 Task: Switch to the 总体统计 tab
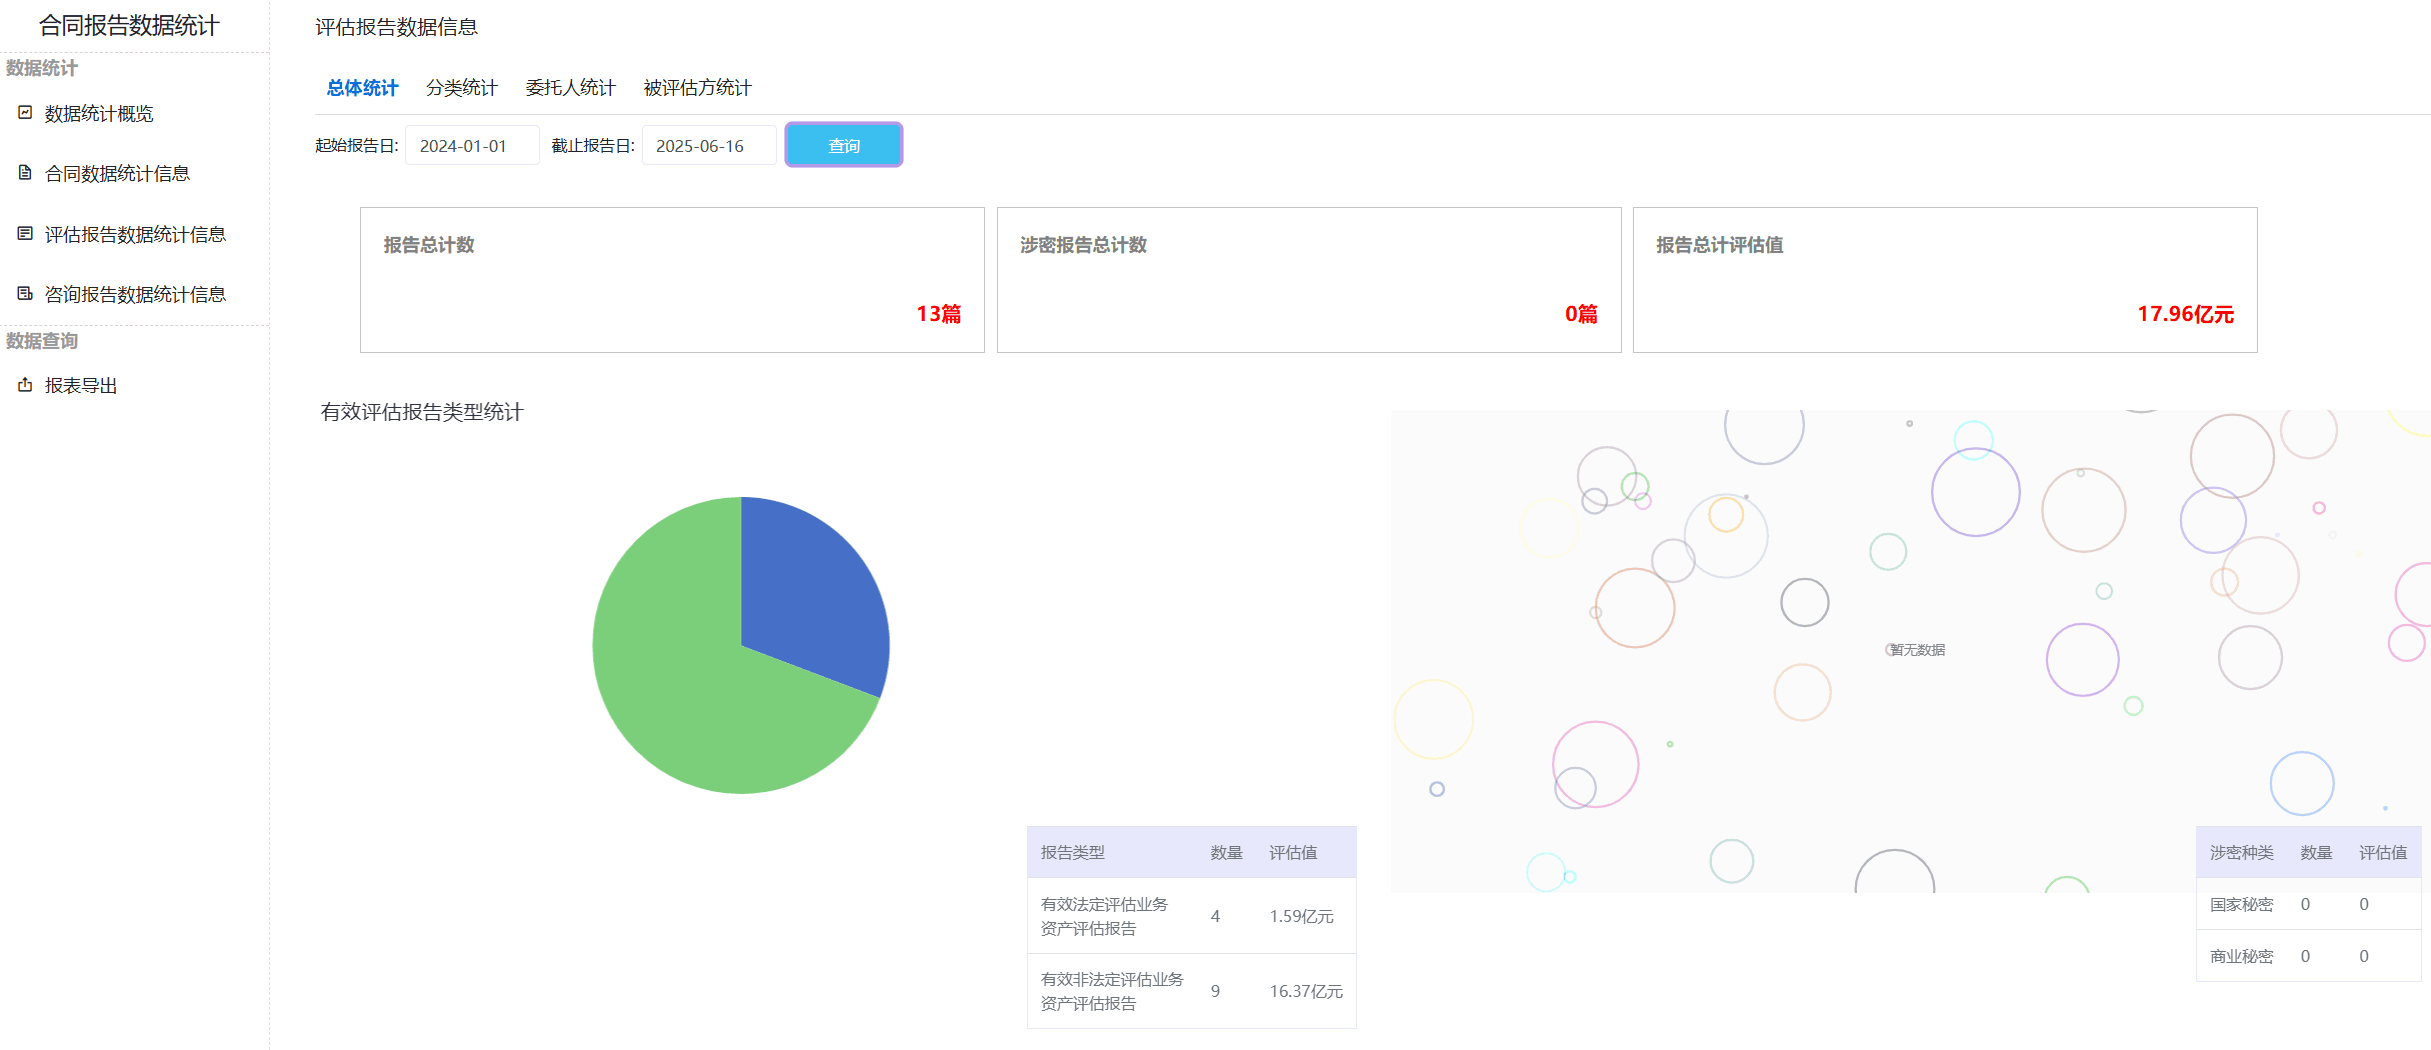pyautogui.click(x=362, y=88)
